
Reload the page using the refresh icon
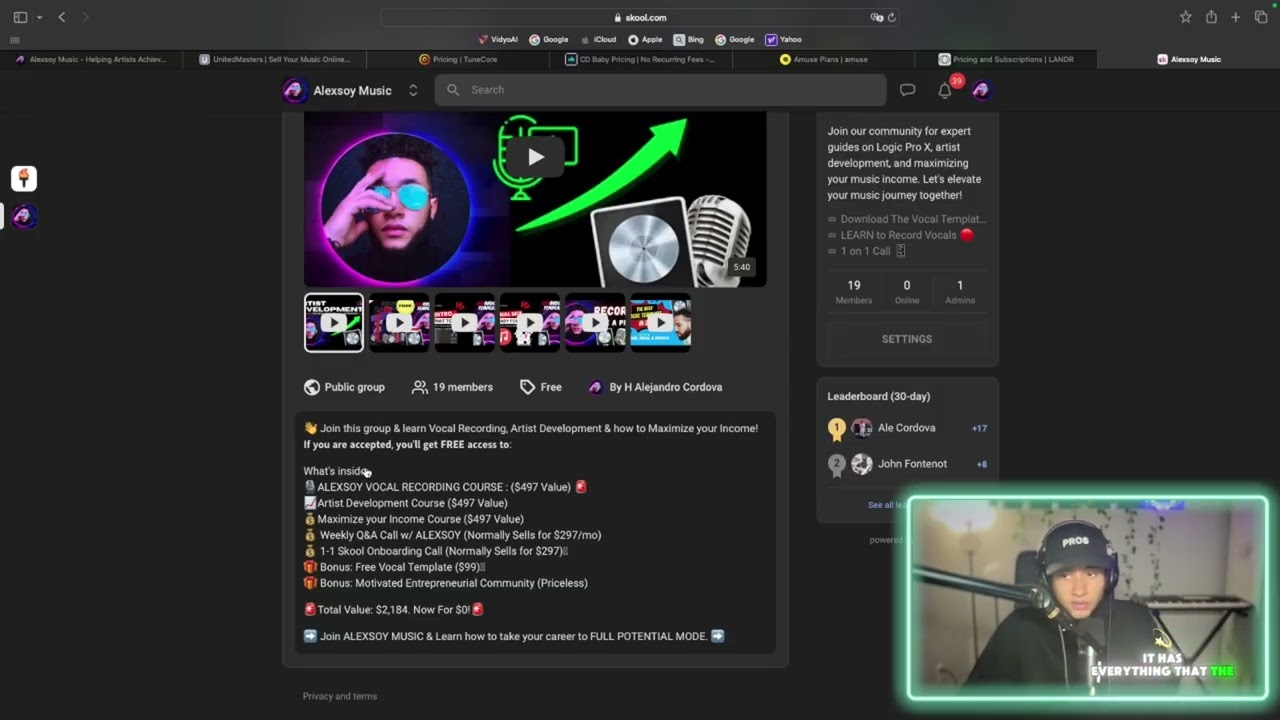coord(891,17)
